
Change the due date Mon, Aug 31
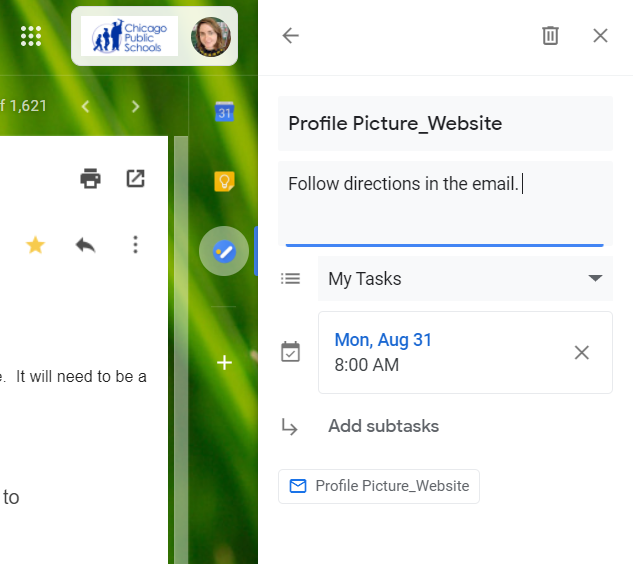[383, 340]
